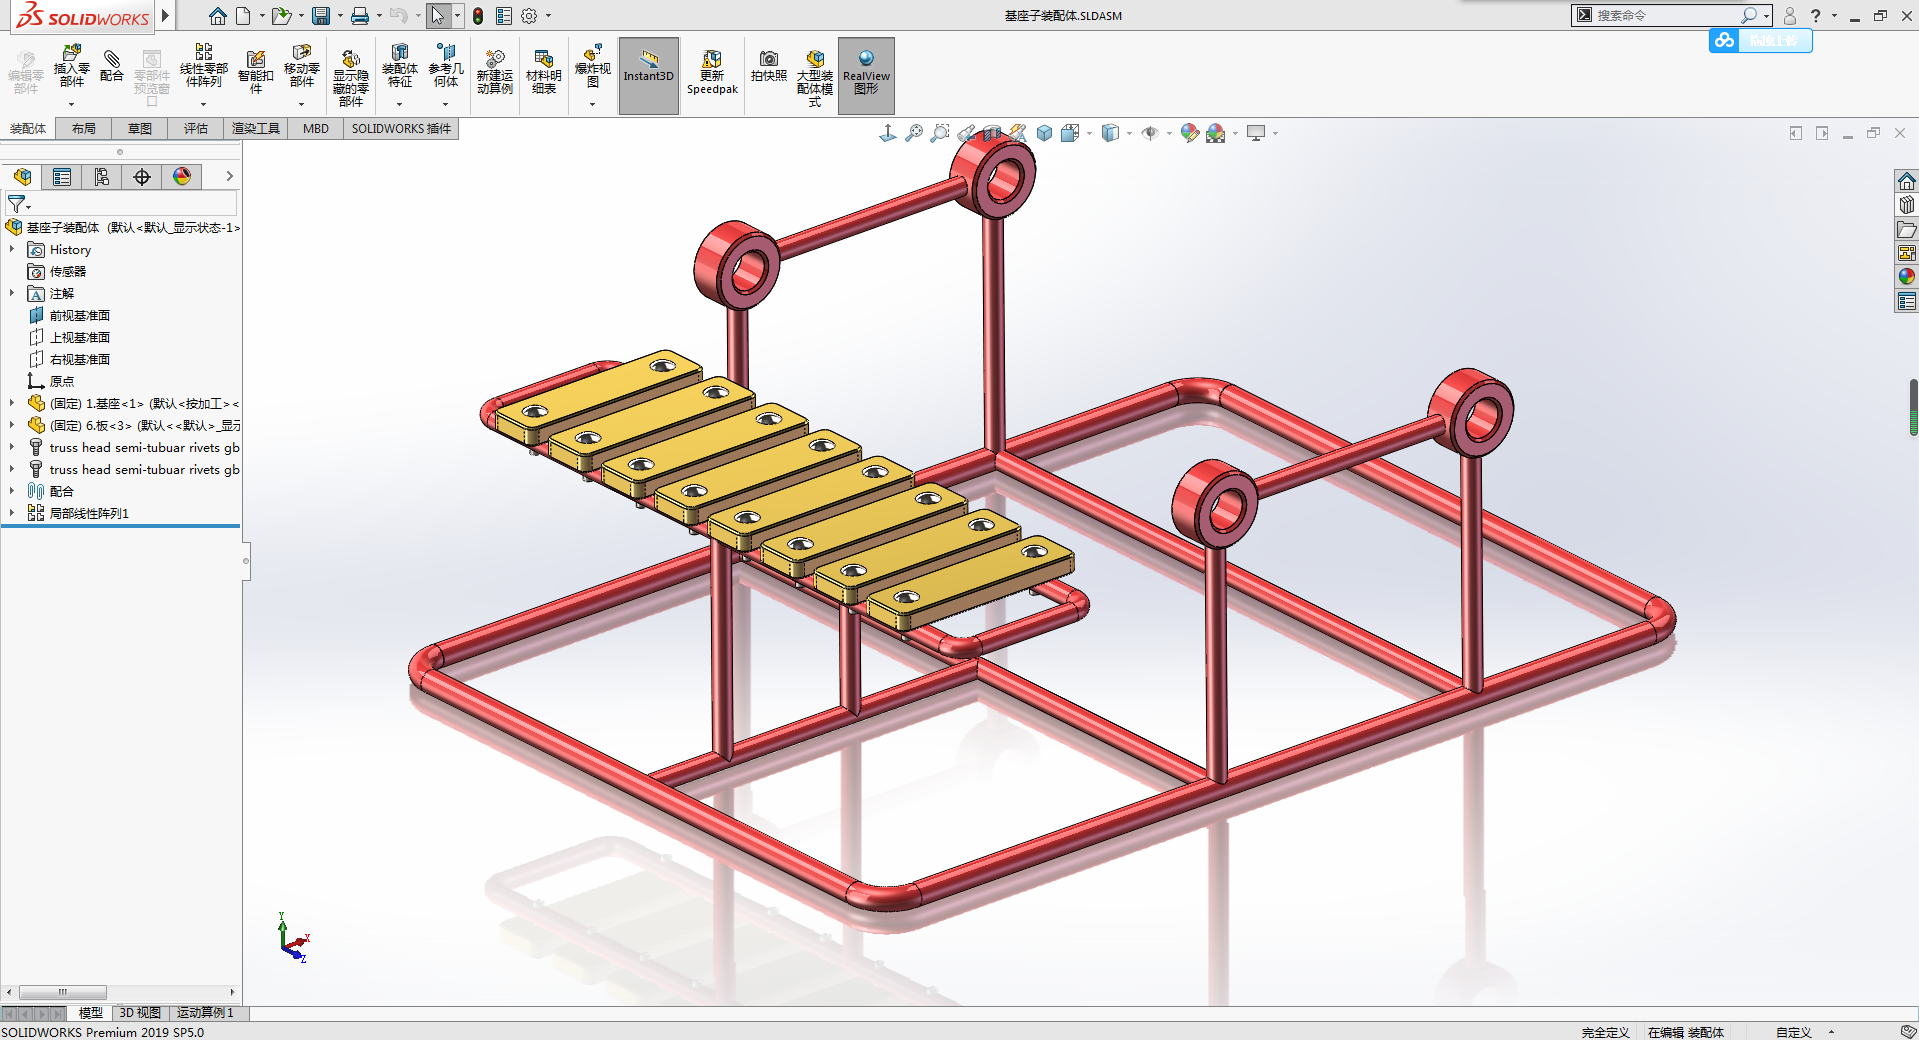Open the Hide/Show Items eye dropdown
The height and width of the screenshot is (1040, 1919).
(x=1168, y=133)
